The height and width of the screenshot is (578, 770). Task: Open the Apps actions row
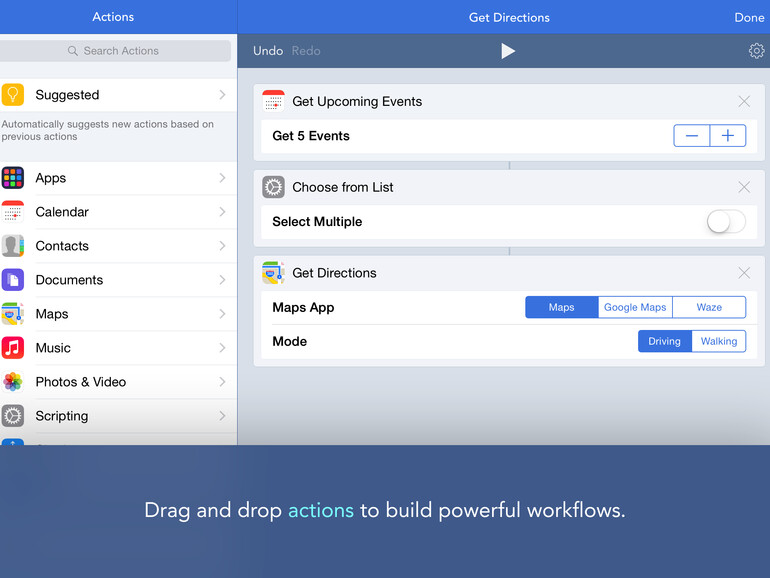pyautogui.click(x=118, y=178)
